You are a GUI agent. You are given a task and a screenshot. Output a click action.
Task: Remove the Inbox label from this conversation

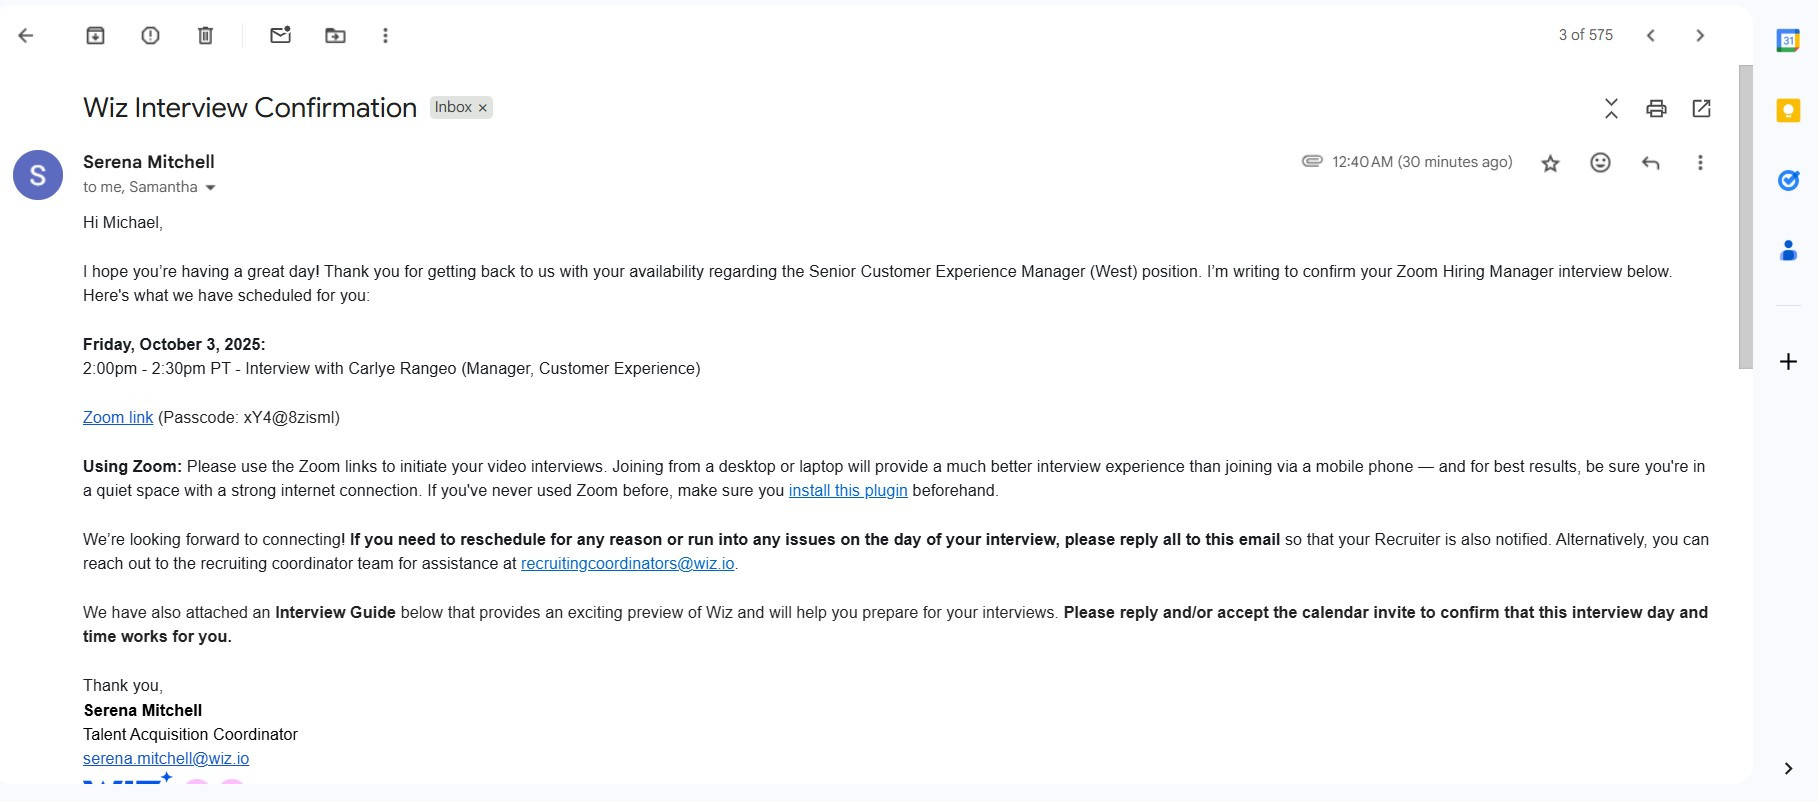482,108
